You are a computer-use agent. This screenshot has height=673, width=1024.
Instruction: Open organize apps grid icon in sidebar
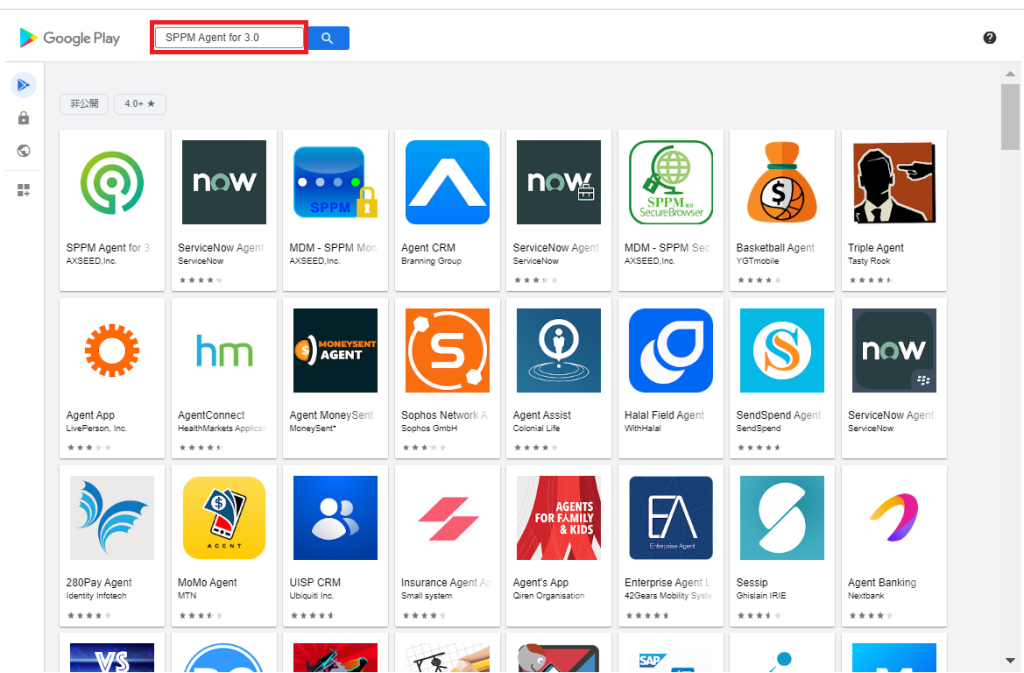point(24,190)
